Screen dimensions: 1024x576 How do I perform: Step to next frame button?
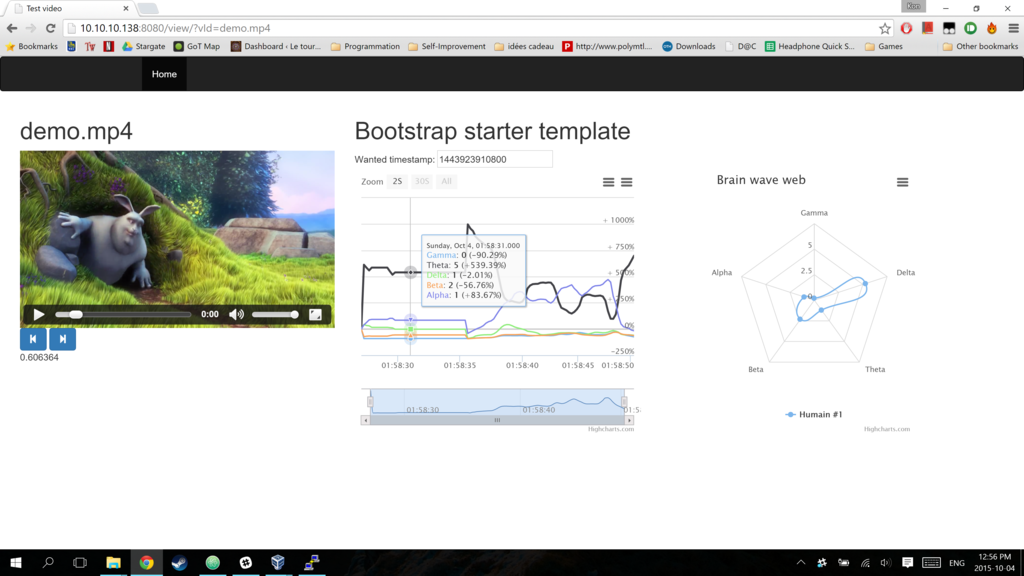pos(63,339)
